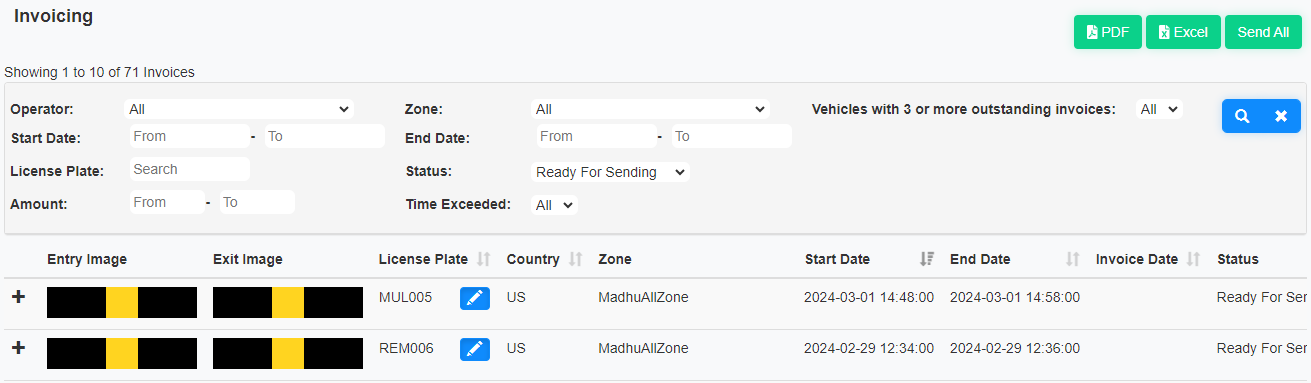
Task: Edit license plate MUL005 with pencil icon
Action: pos(475,297)
